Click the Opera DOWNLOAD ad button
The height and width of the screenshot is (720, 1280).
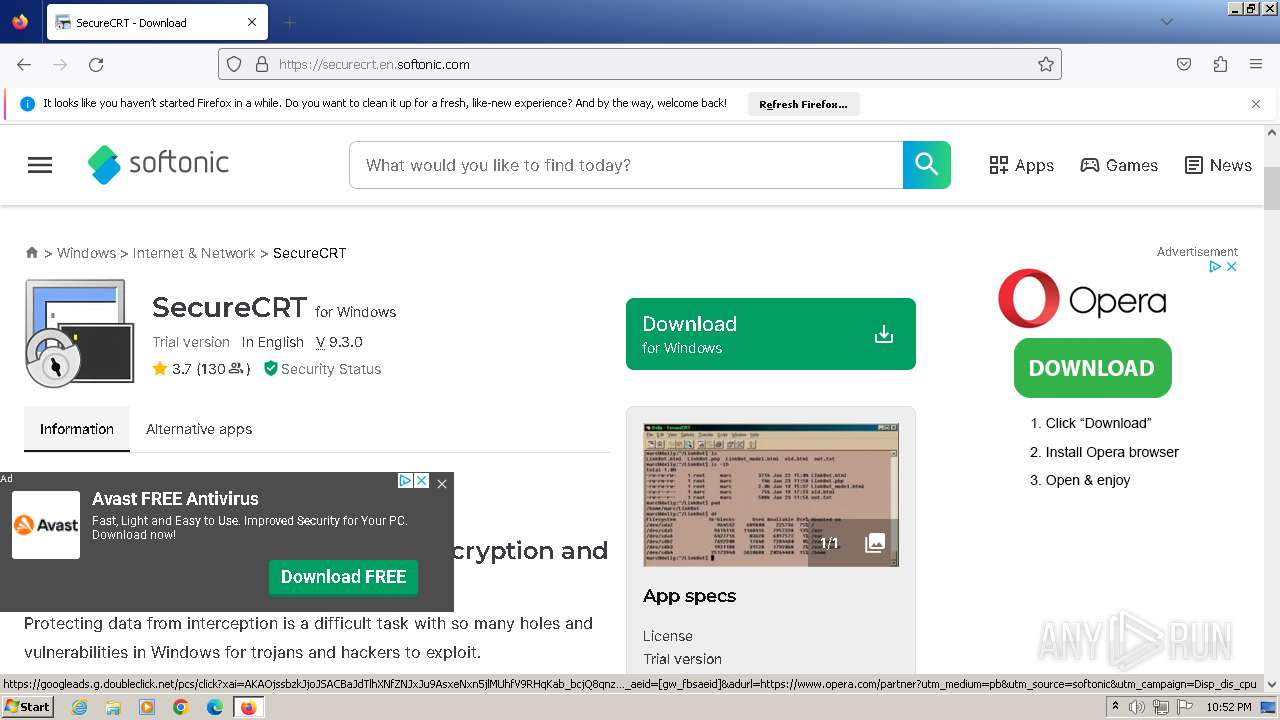click(1092, 368)
